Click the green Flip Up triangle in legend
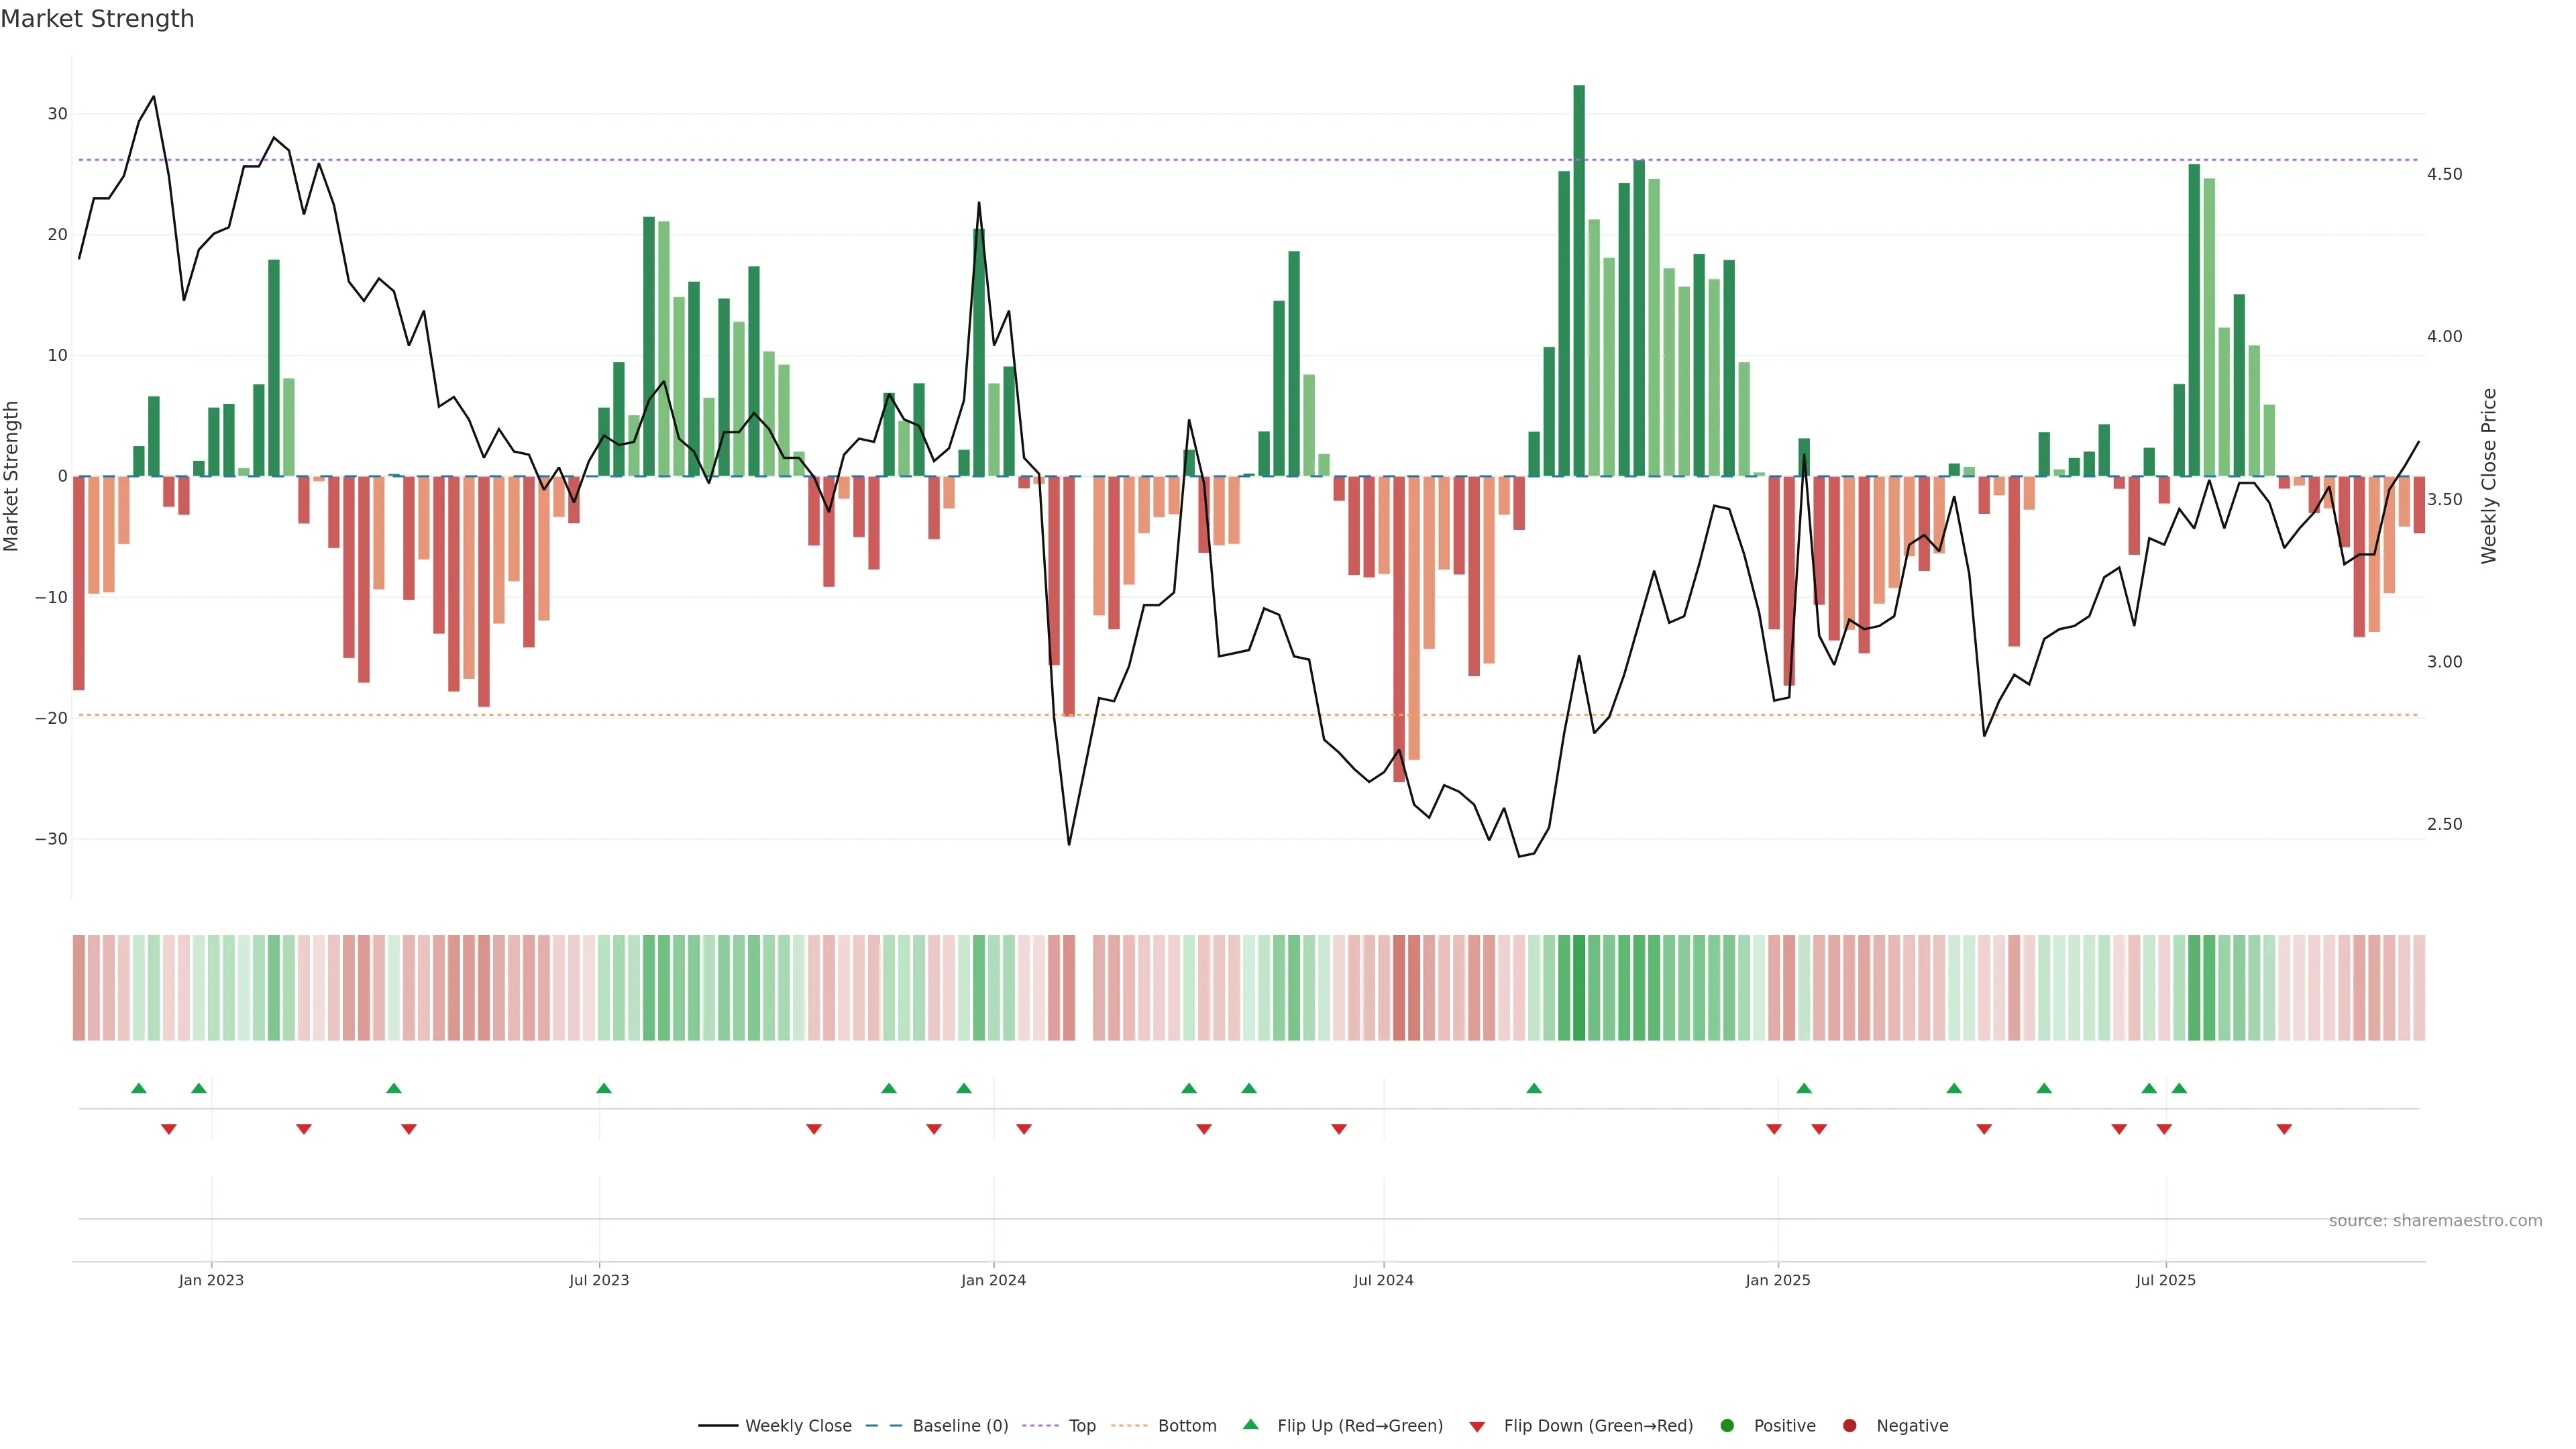 pyautogui.click(x=1250, y=1424)
